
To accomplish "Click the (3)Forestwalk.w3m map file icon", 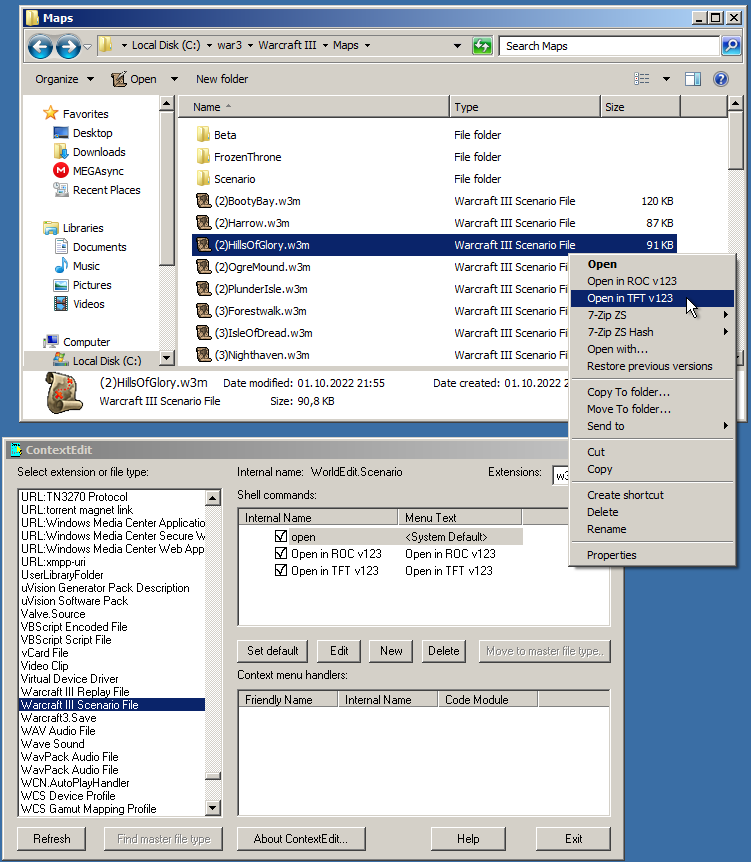I will tap(203, 311).
